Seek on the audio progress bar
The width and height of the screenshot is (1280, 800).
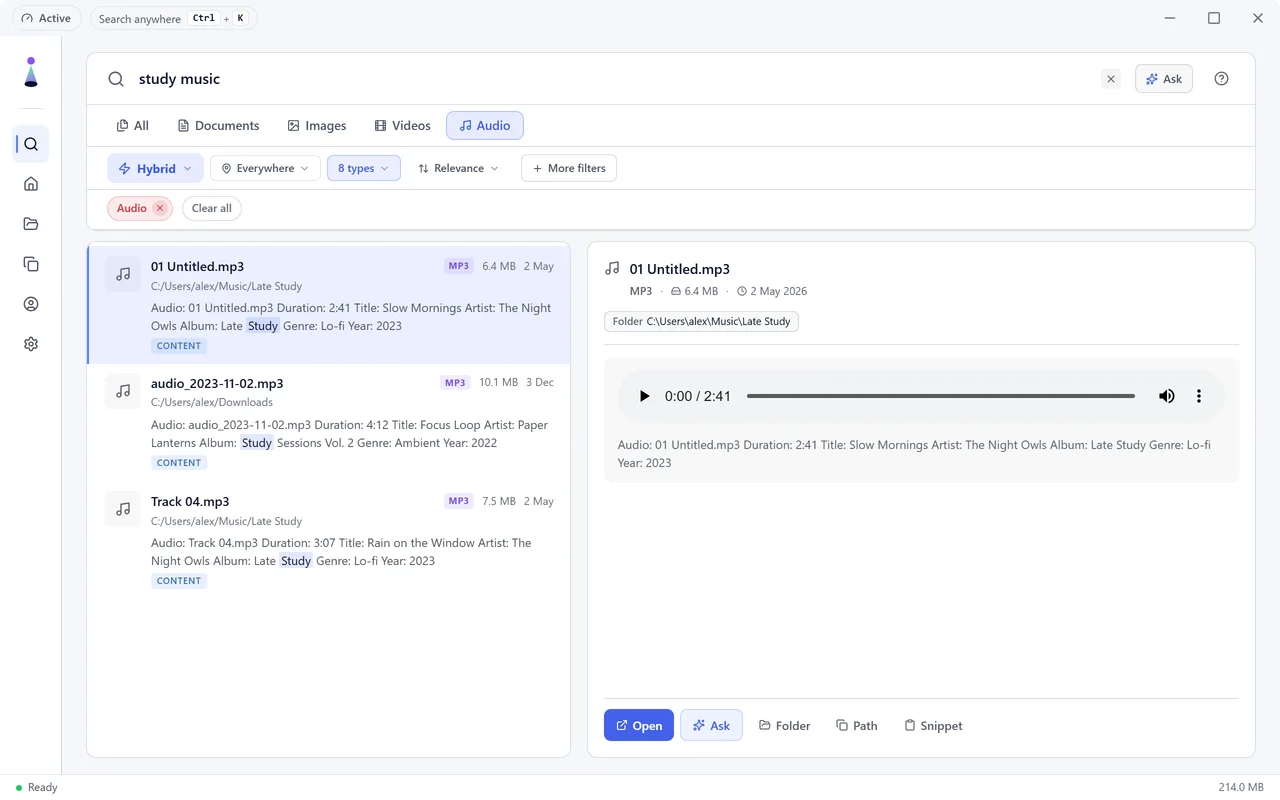(940, 396)
